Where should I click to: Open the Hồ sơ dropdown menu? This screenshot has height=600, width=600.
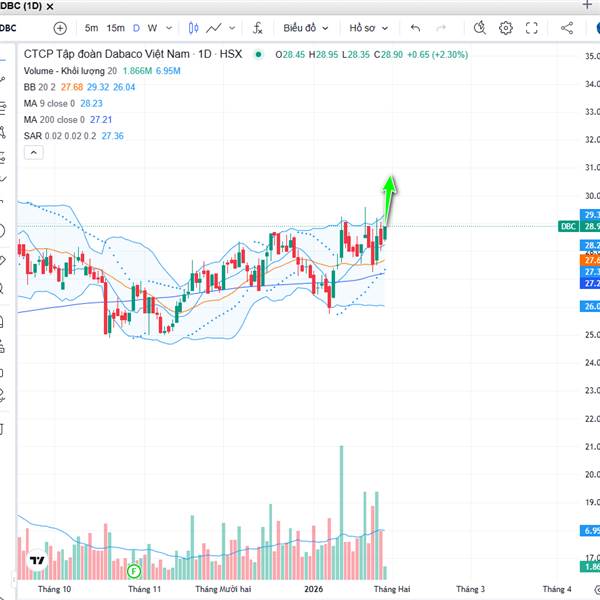point(368,28)
